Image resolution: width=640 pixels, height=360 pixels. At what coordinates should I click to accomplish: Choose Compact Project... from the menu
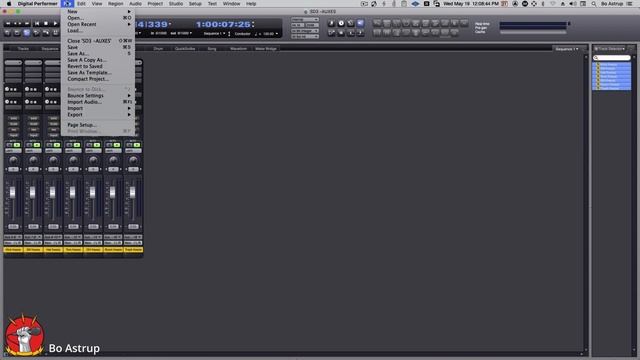point(98,79)
